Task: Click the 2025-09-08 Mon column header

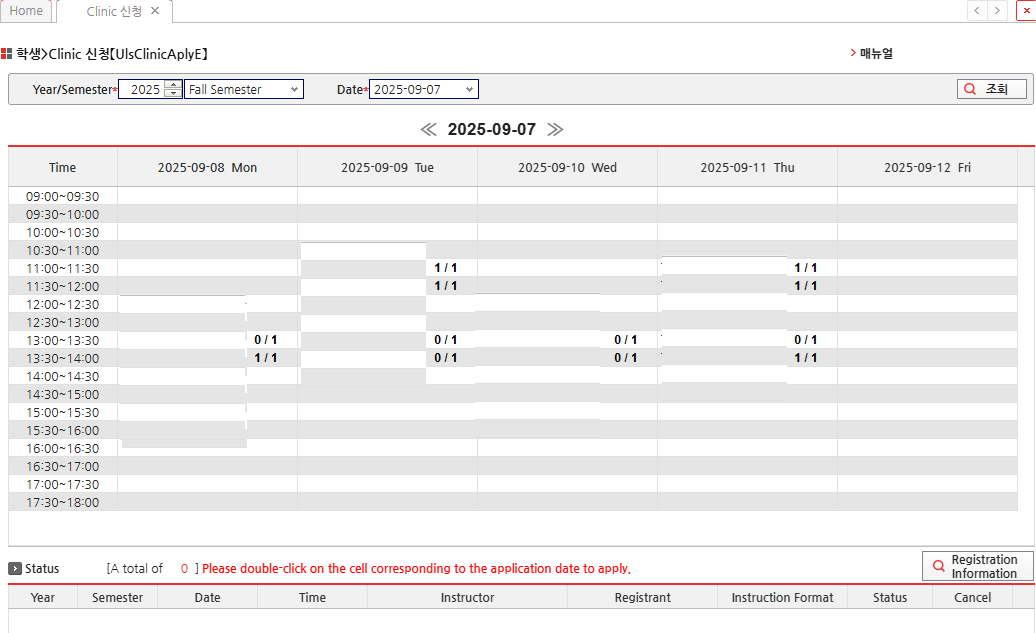Action: point(207,168)
